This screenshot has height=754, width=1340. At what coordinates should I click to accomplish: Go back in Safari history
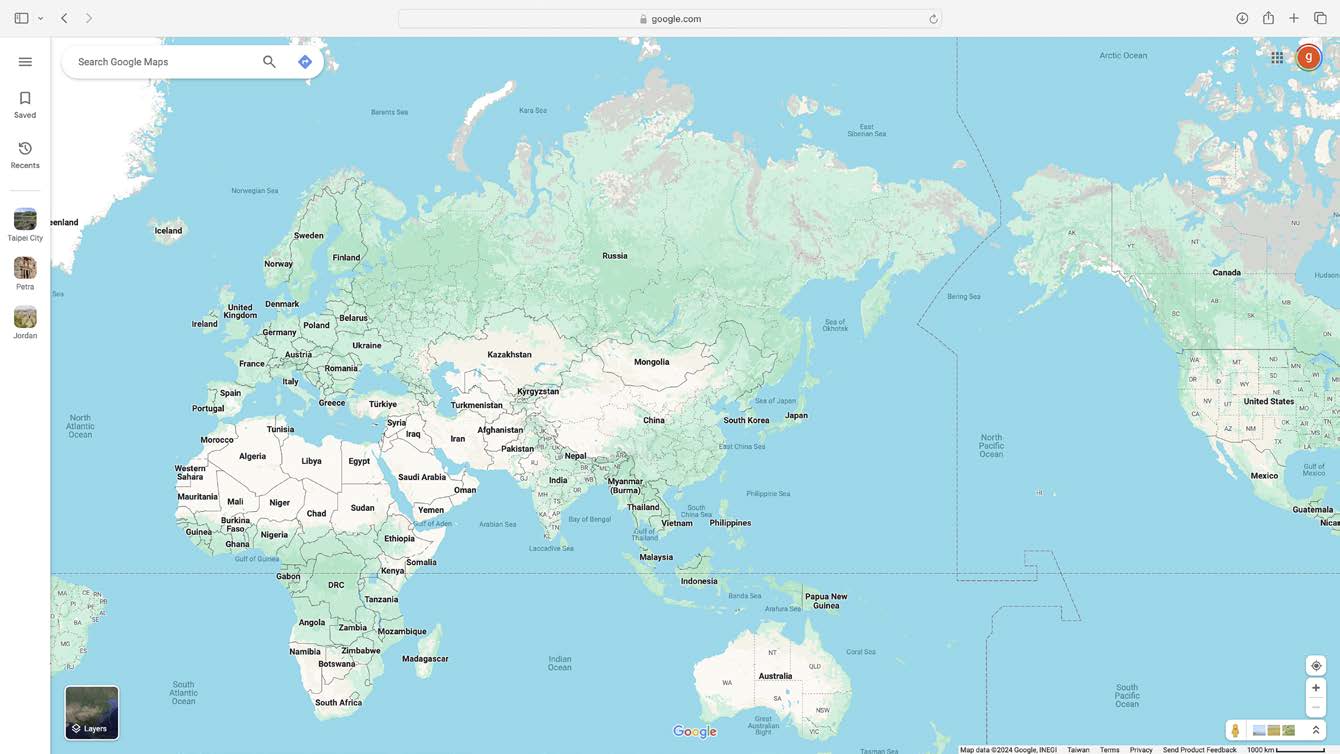click(64, 18)
